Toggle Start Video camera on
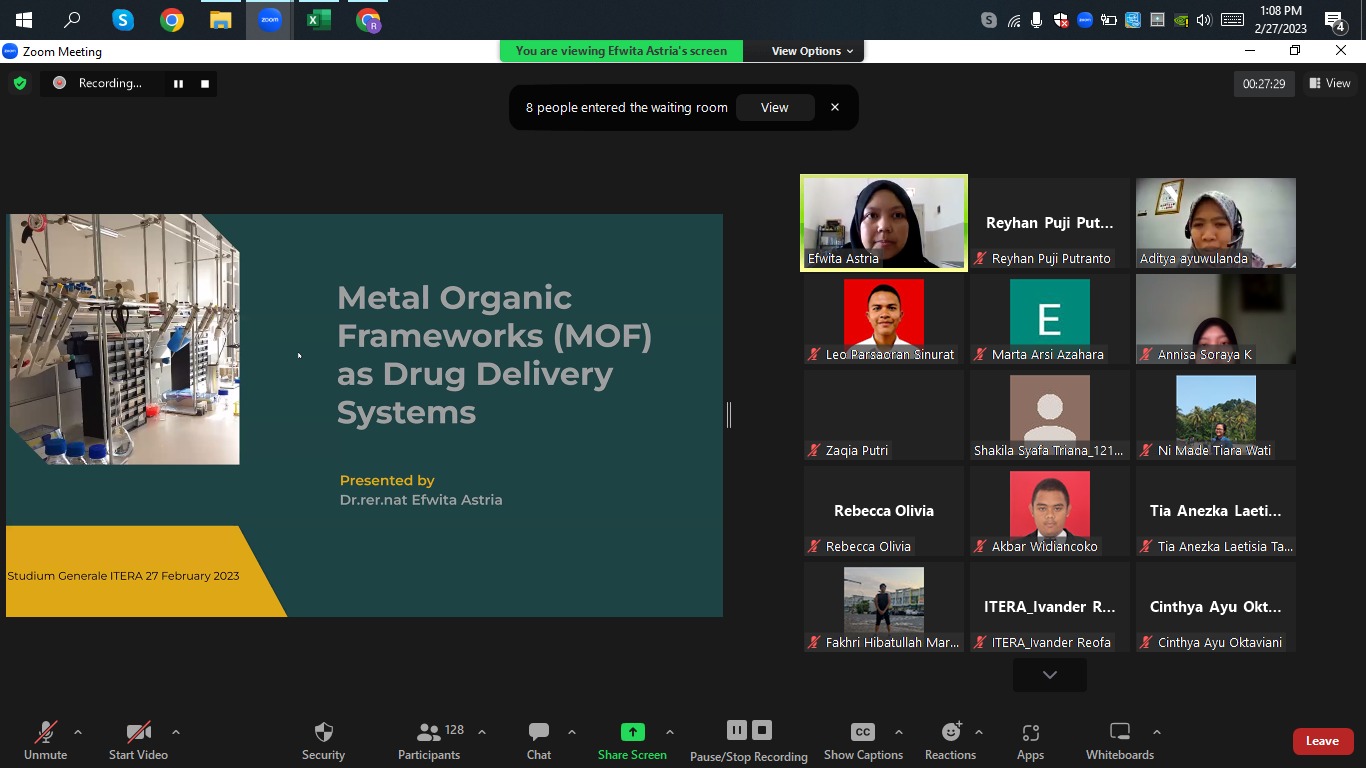 [x=138, y=733]
